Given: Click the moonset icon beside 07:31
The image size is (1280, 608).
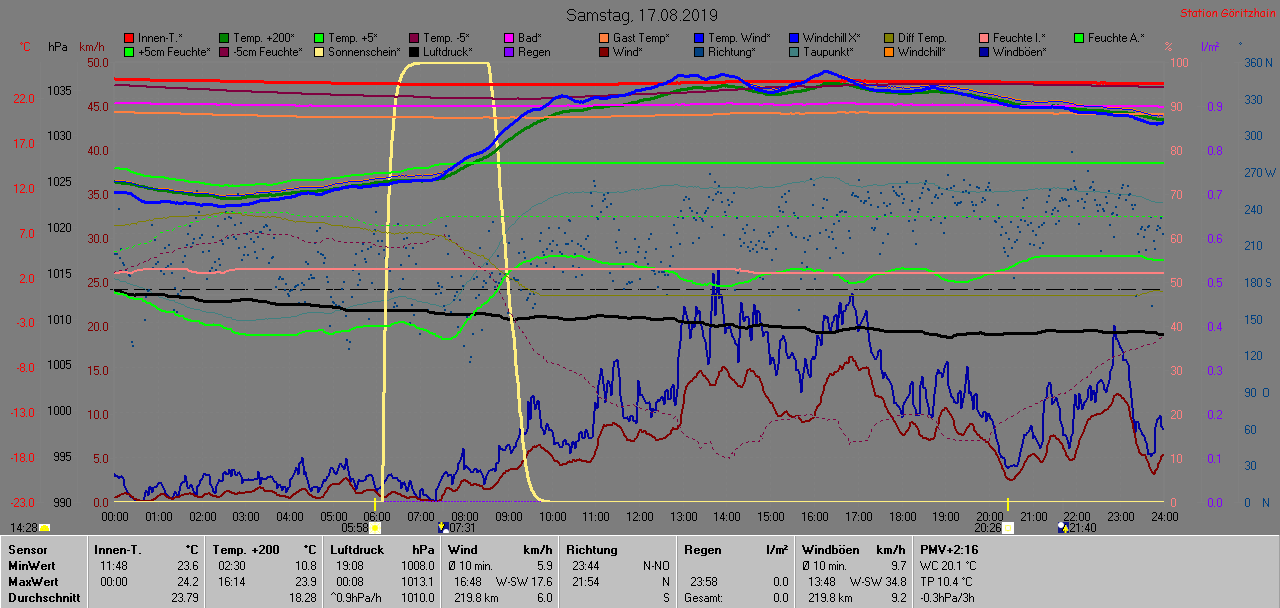Looking at the screenshot, I should 443,526.
